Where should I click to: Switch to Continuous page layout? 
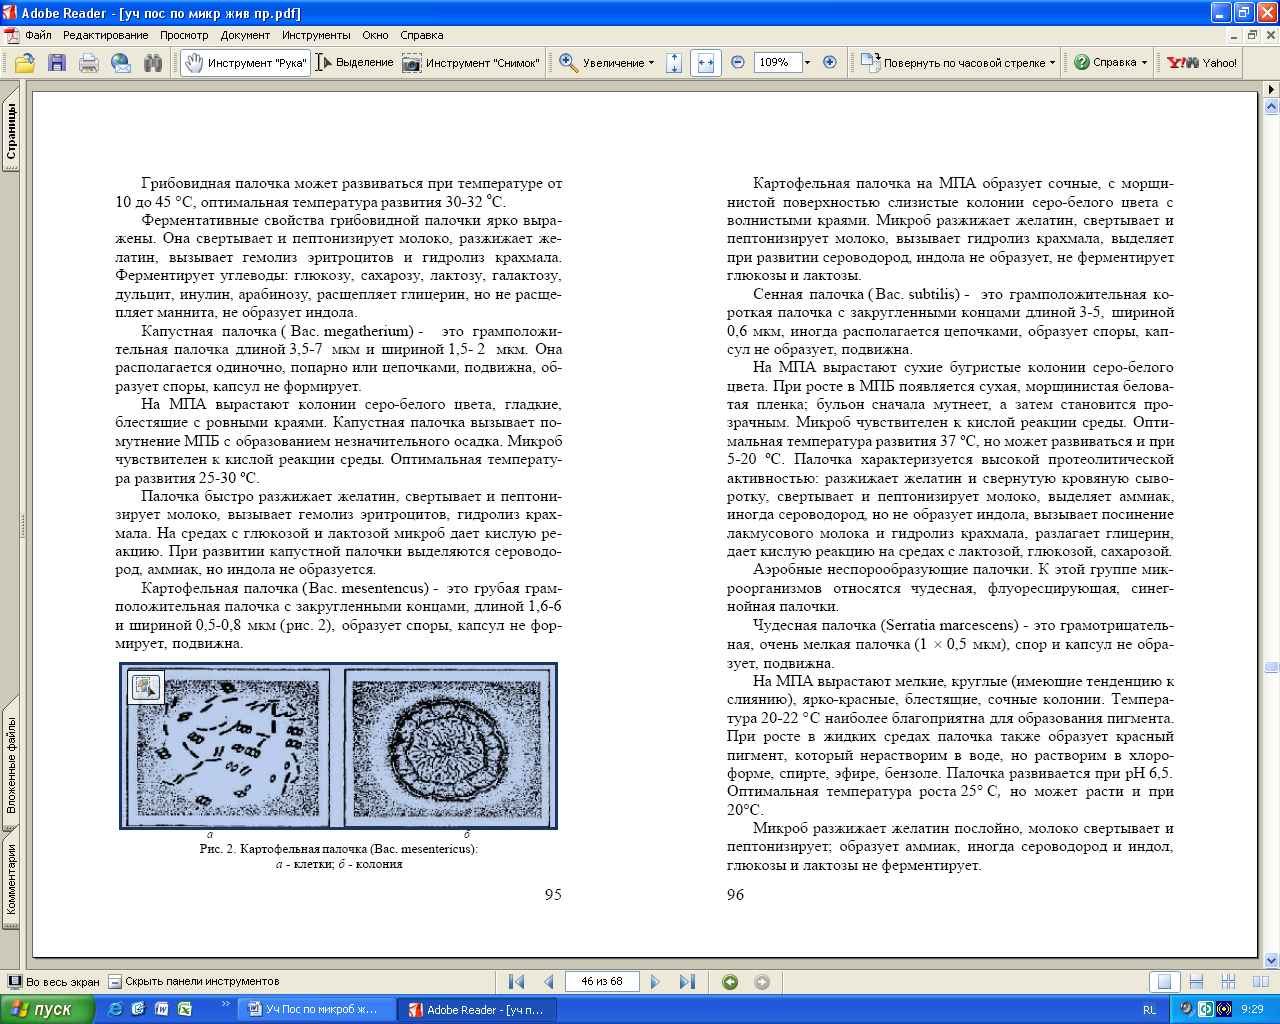coord(1197,982)
